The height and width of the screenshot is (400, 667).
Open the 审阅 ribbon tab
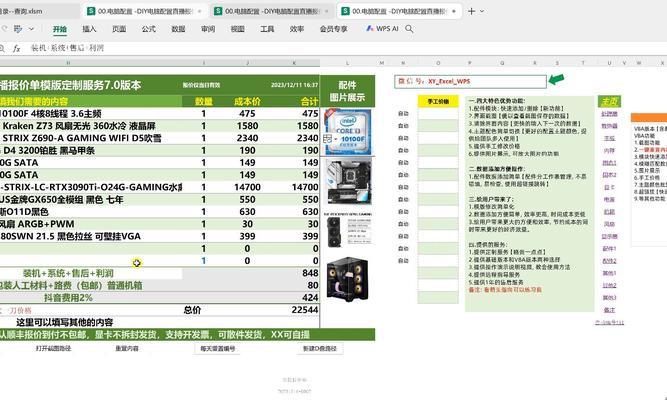(x=208, y=29)
